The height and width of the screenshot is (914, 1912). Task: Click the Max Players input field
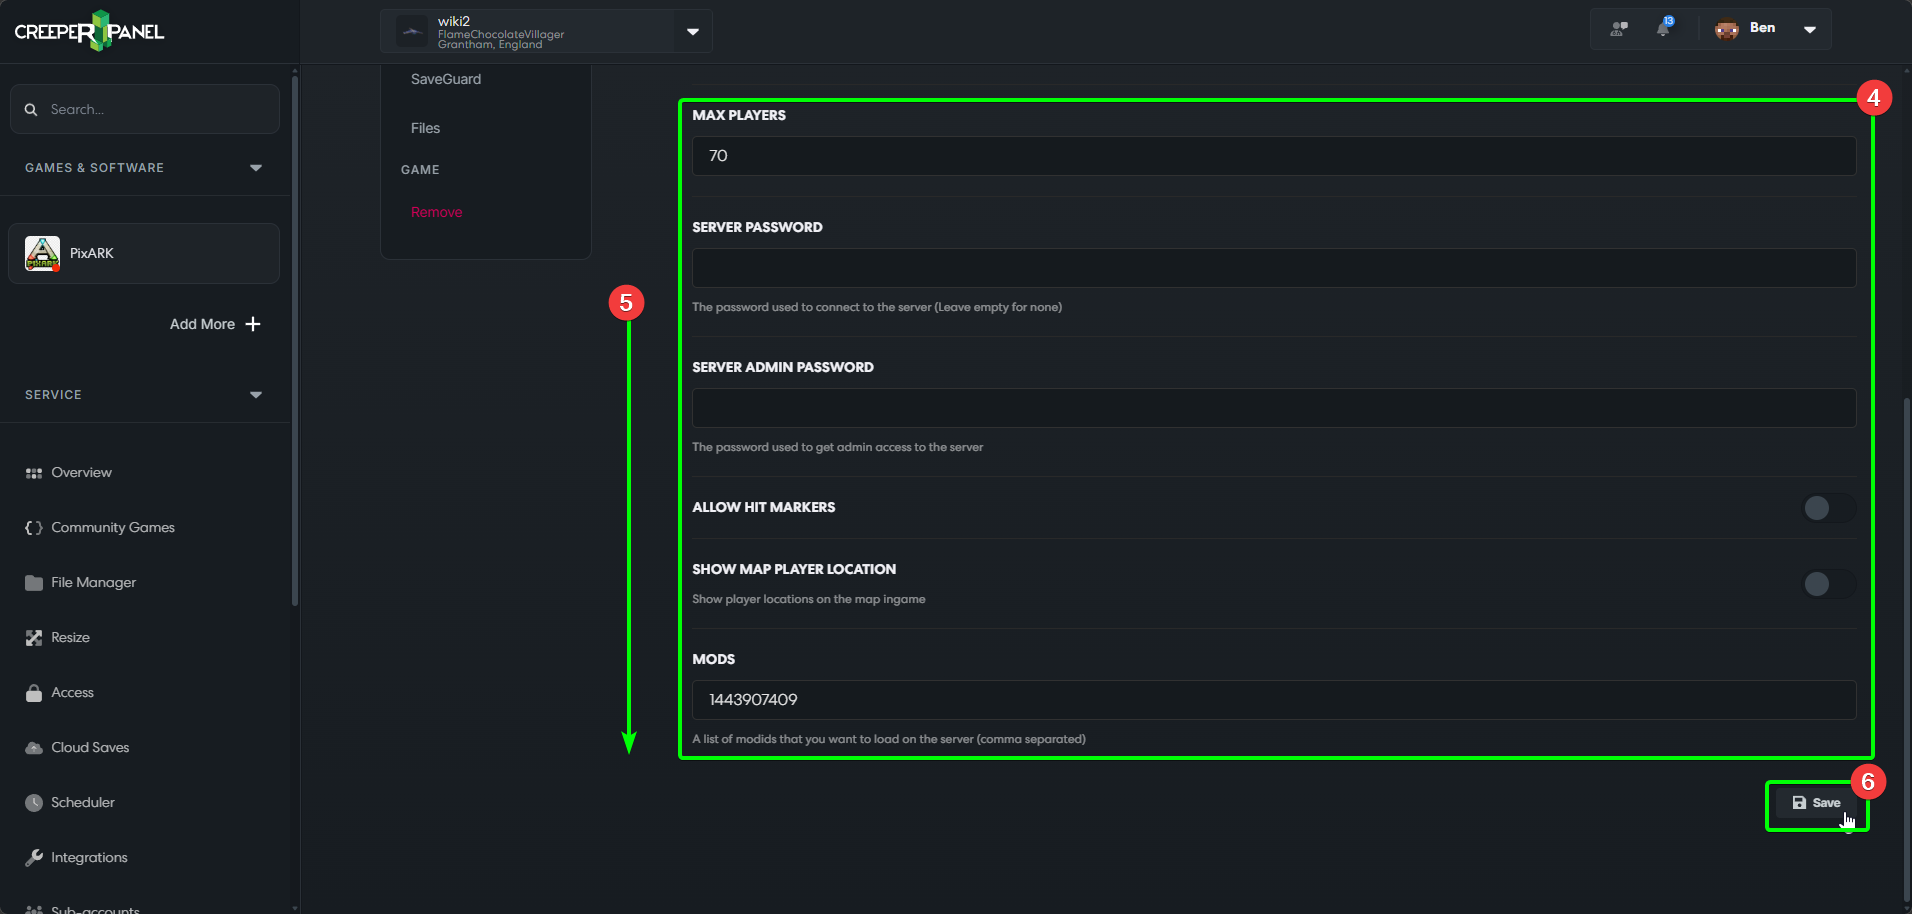[1273, 156]
